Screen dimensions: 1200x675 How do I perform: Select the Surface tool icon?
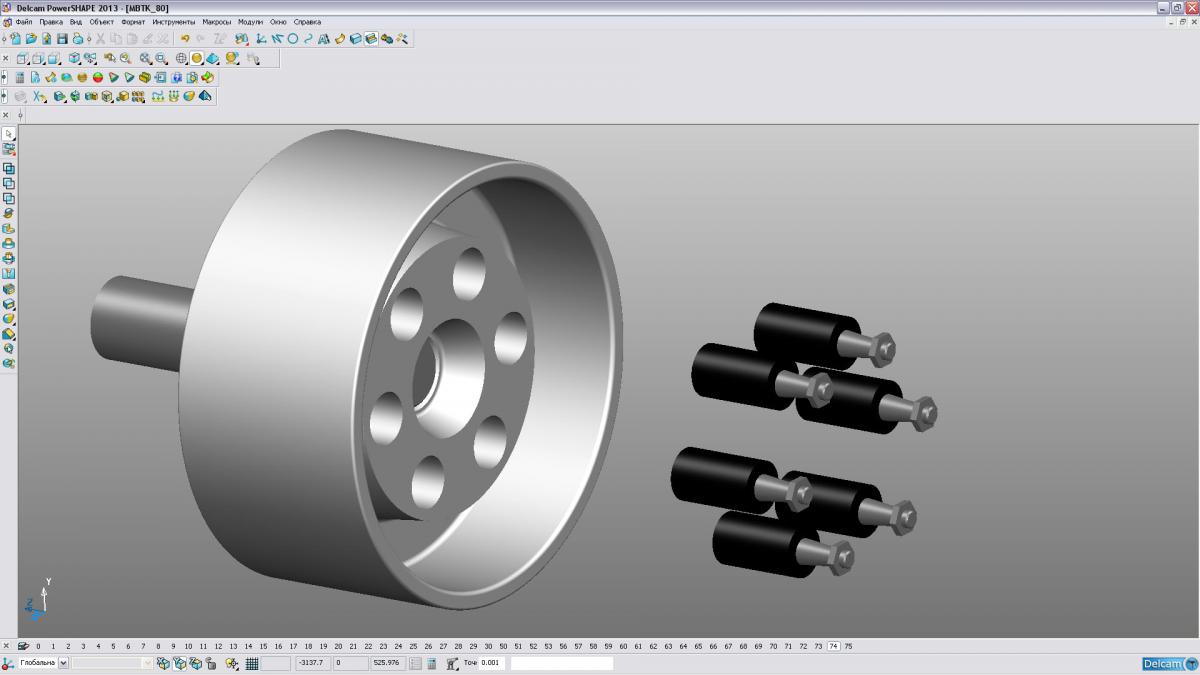point(340,38)
